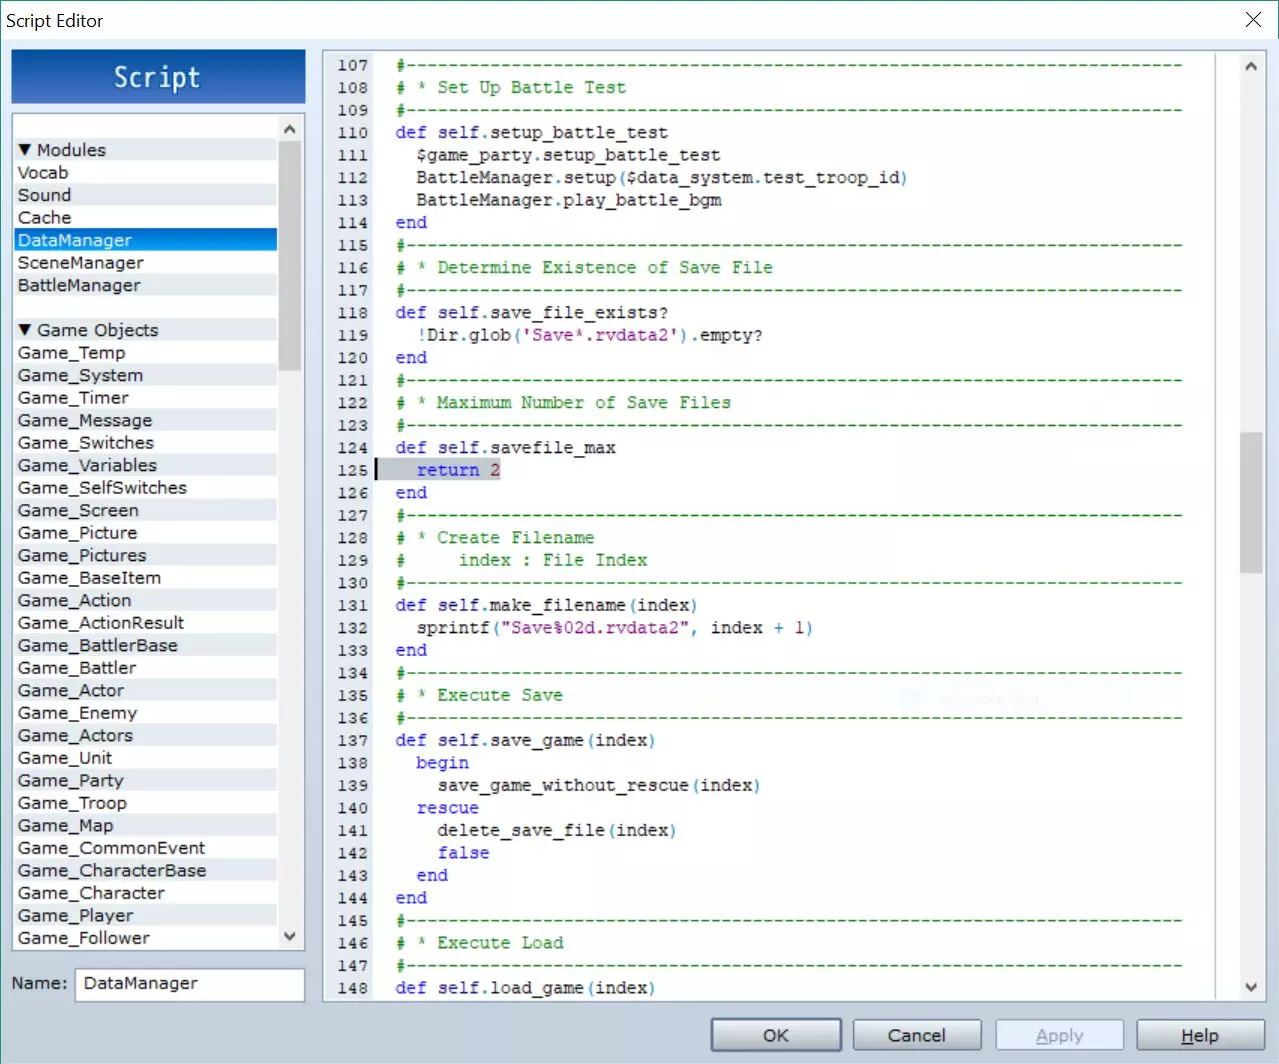
Task: Collapse the Game Objects section triangle
Action: (25, 330)
